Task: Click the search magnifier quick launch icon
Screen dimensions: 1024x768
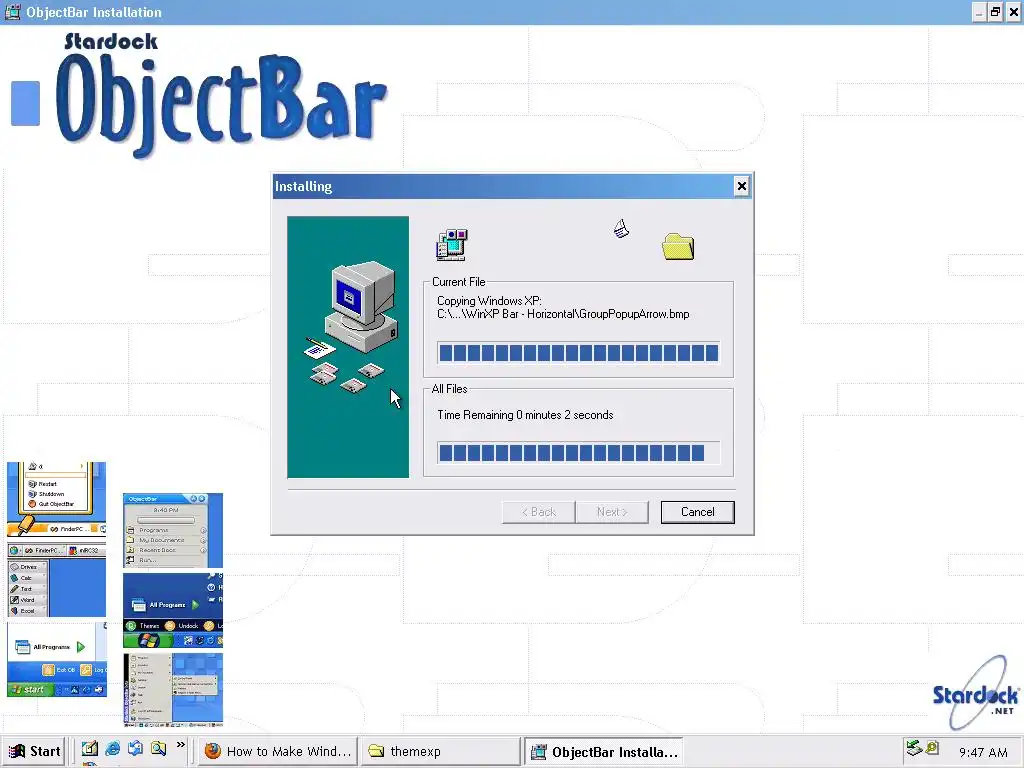Action: pyautogui.click(x=158, y=748)
